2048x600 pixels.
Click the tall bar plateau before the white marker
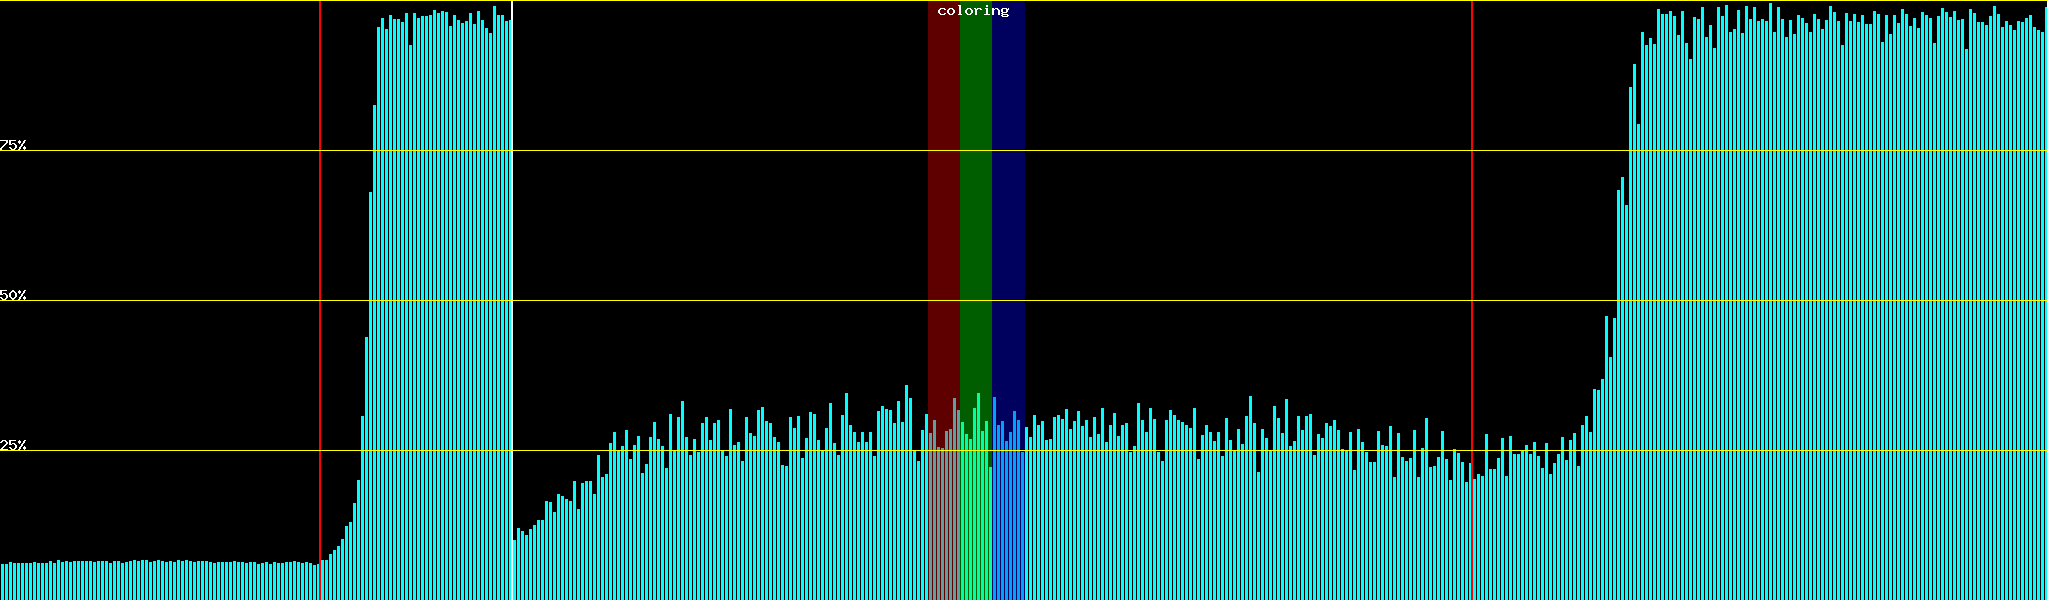point(440,300)
